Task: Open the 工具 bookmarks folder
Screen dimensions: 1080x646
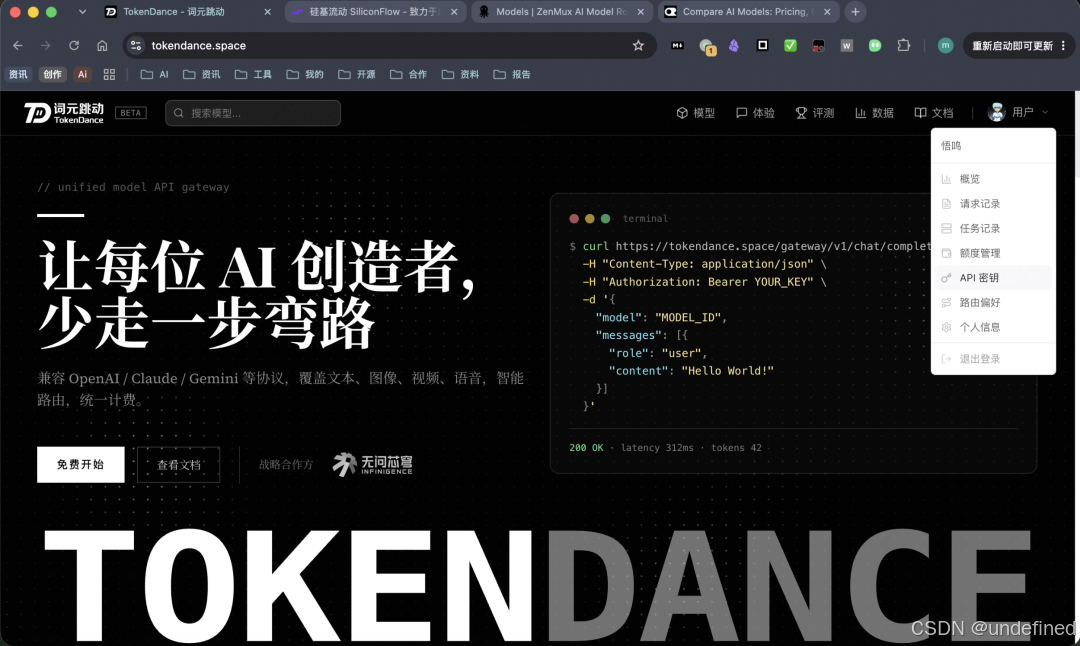Action: (x=253, y=74)
